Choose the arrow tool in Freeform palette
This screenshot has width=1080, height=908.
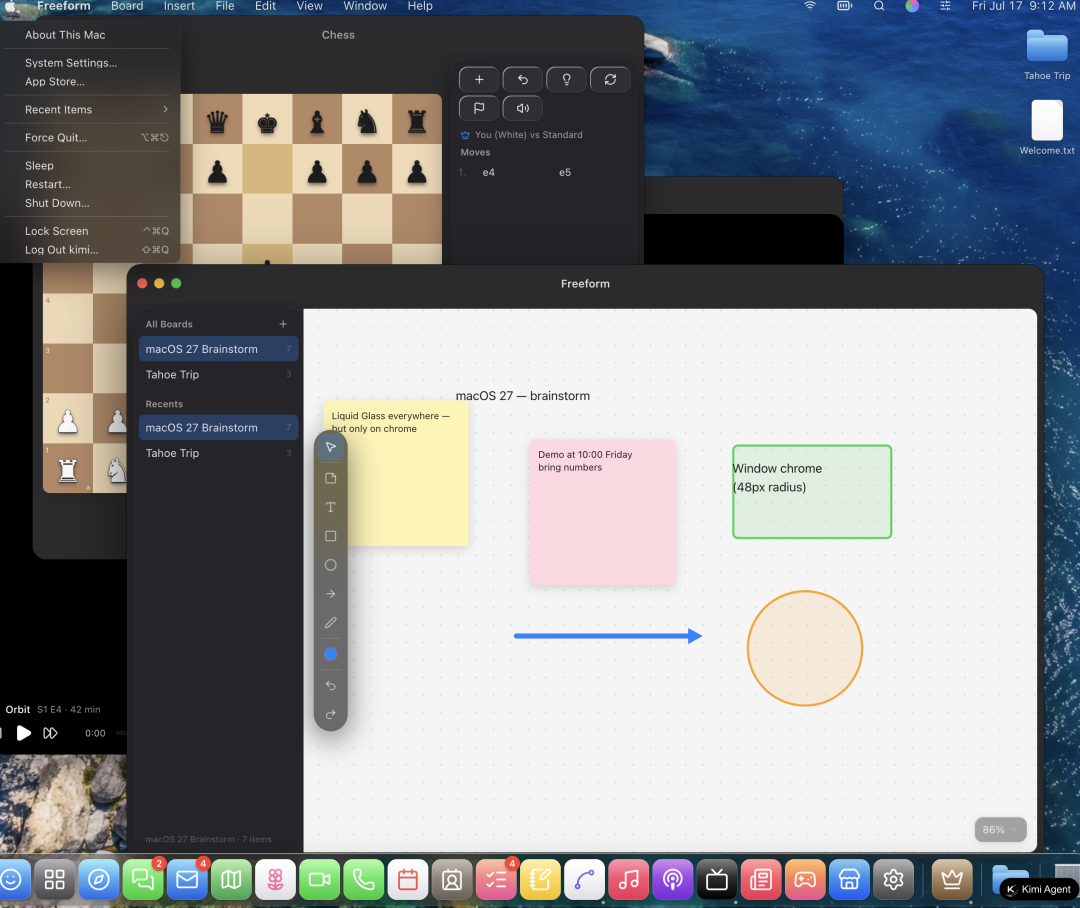[331, 594]
